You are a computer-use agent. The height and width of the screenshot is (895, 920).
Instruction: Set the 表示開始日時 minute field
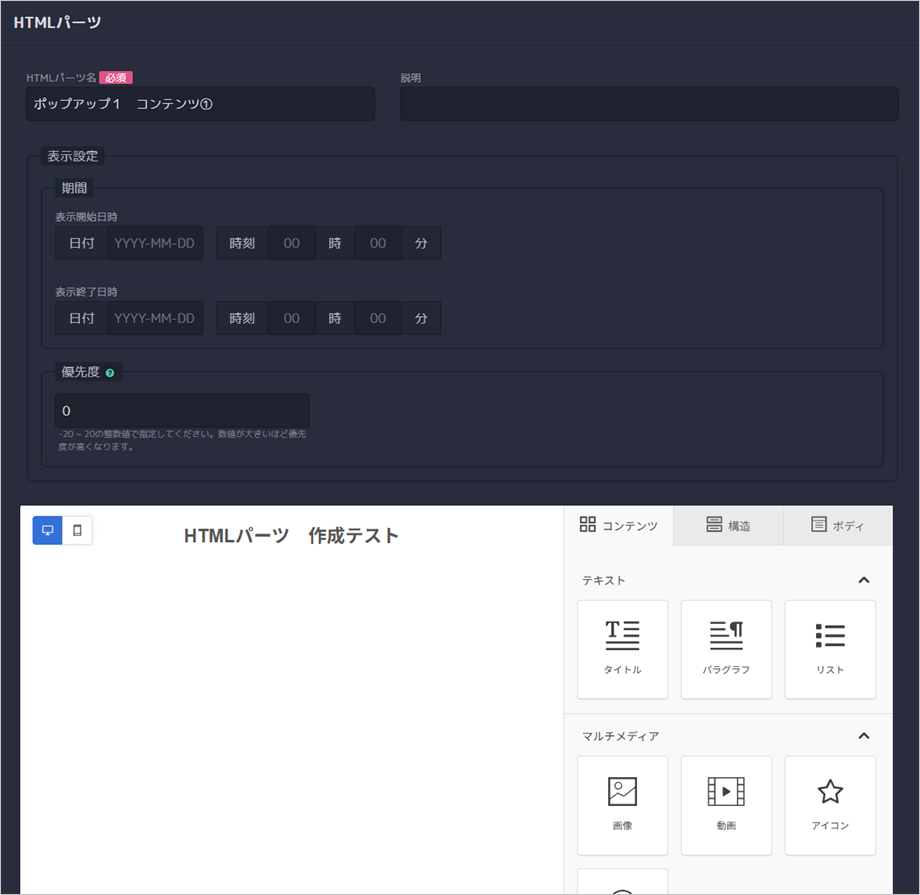378,243
